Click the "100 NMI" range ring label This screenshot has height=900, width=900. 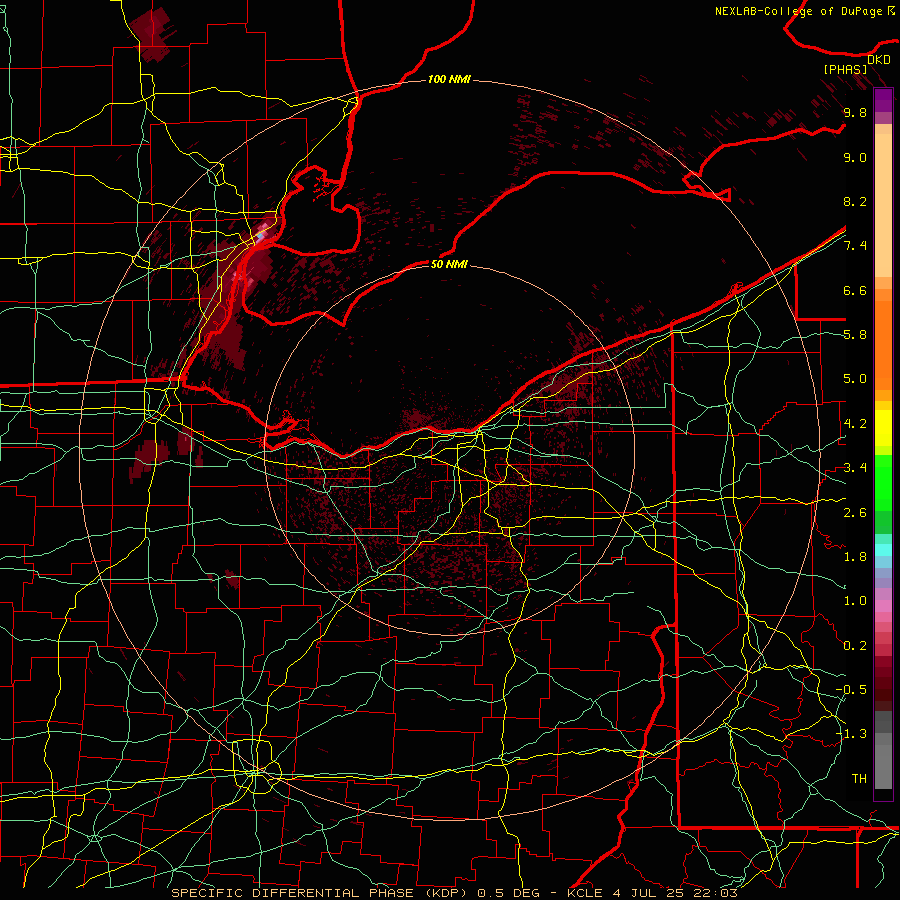pos(449,79)
